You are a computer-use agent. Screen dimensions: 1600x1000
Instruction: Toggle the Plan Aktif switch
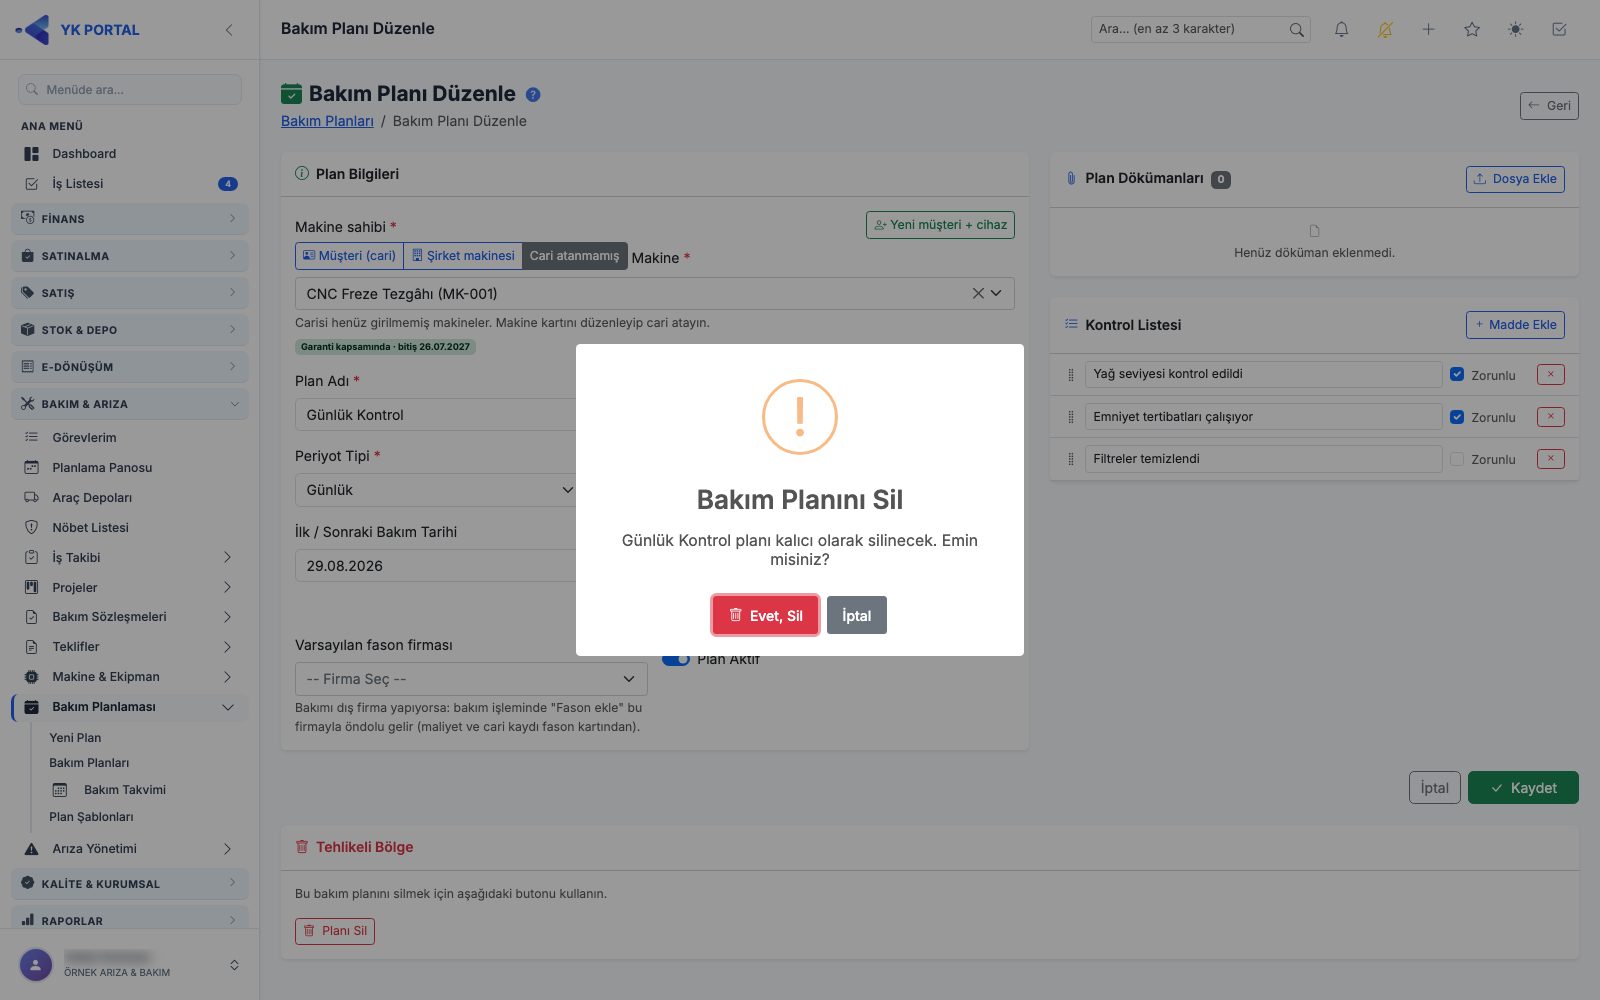[x=676, y=659]
